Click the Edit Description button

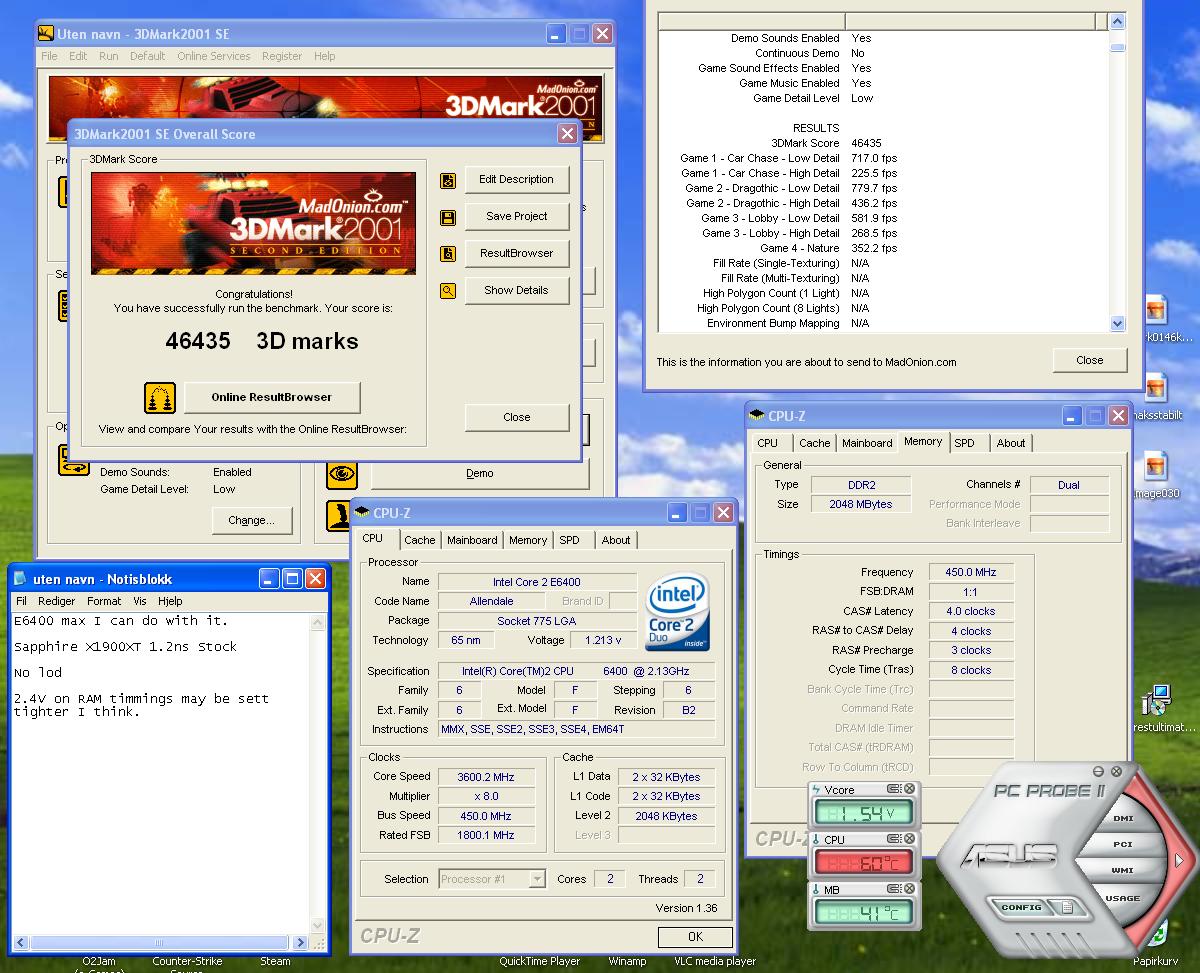tap(516, 180)
